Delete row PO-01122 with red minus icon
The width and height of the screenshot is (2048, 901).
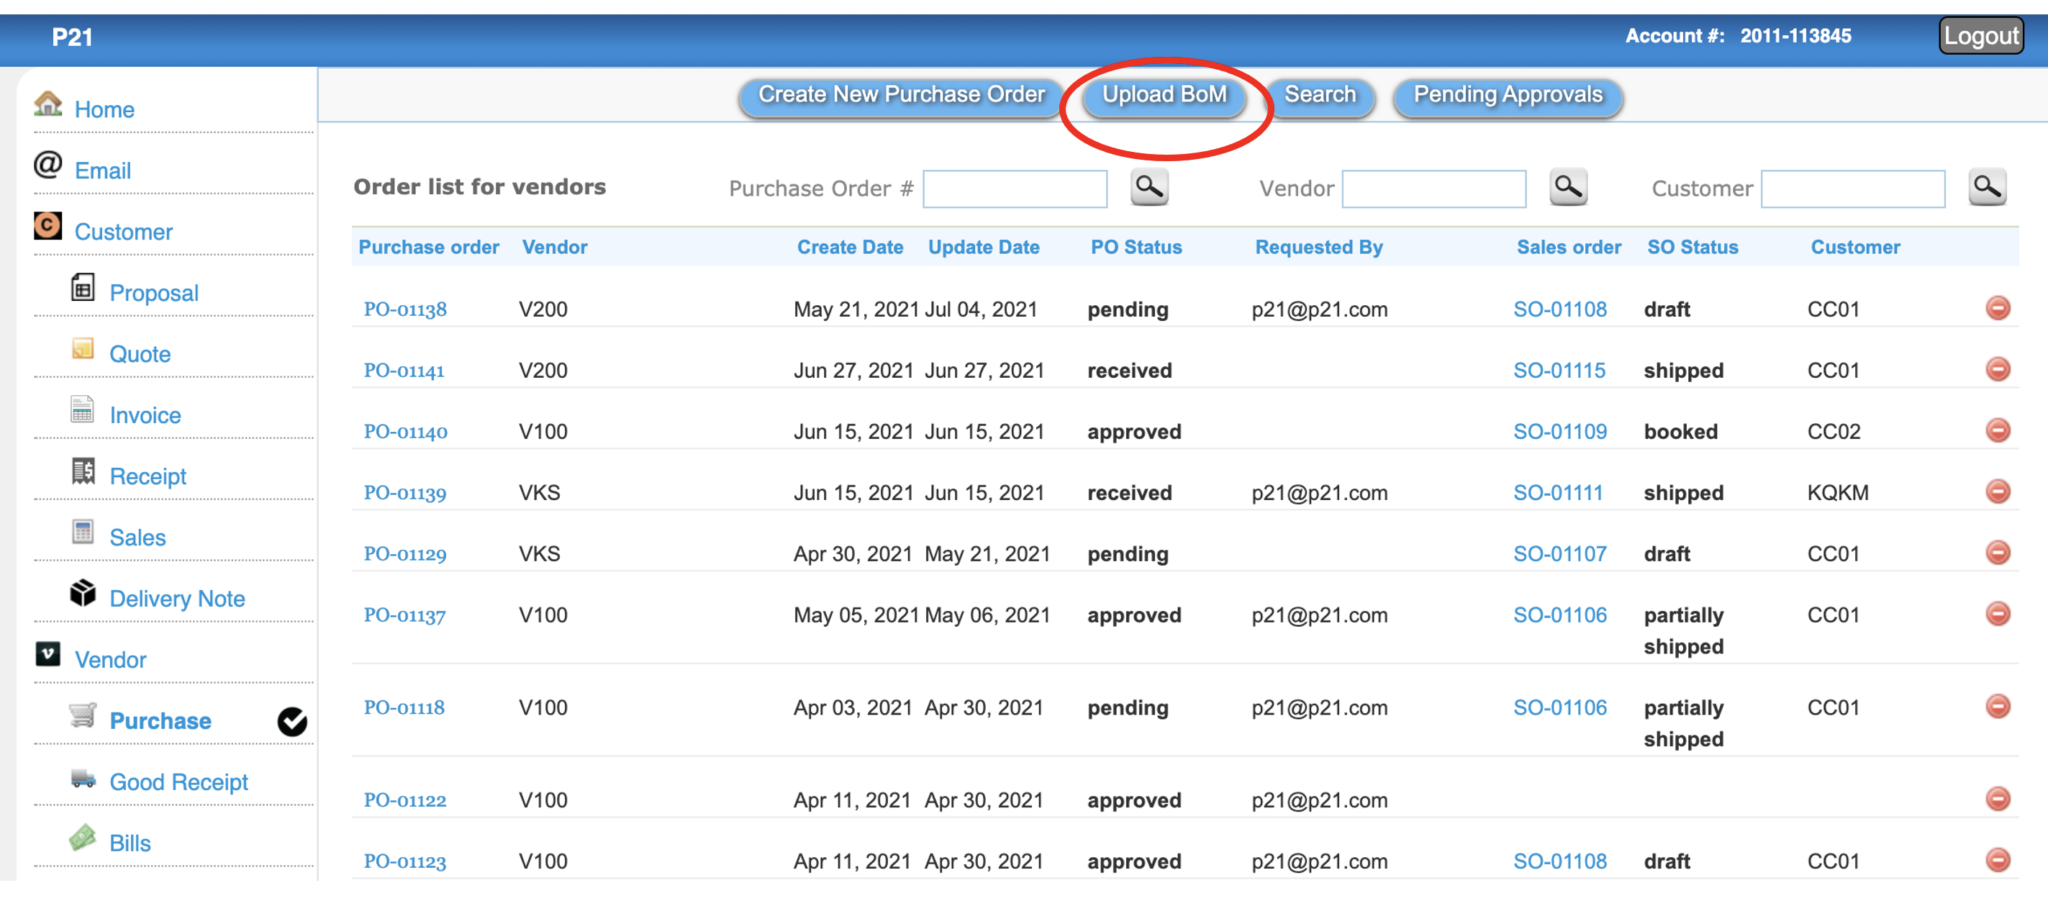pyautogui.click(x=1998, y=798)
